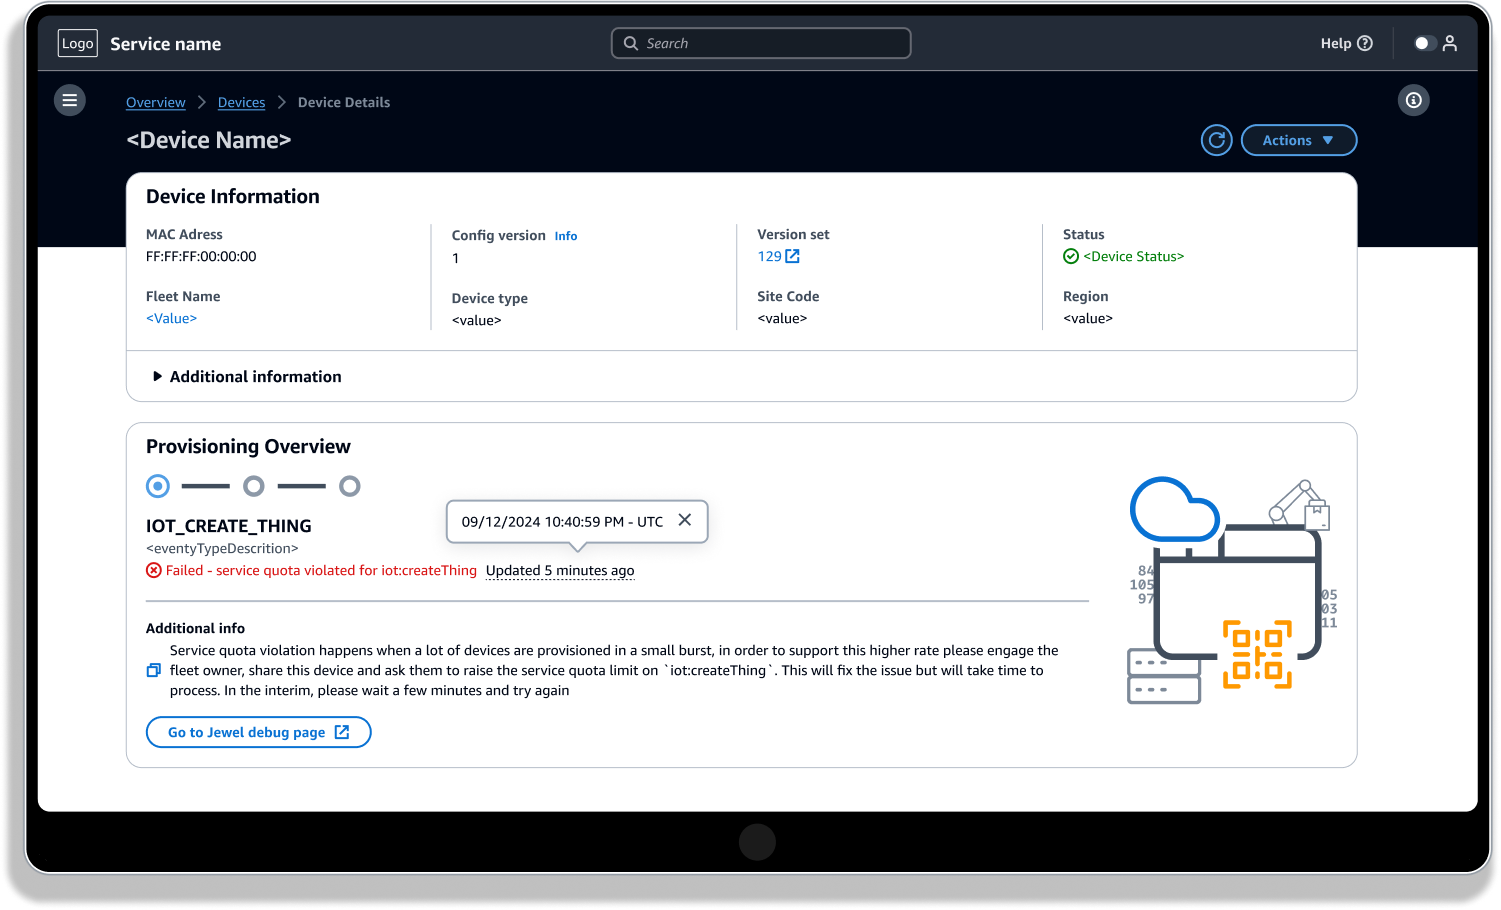
Task: Click the Logo in the header
Action: pyautogui.click(x=78, y=43)
